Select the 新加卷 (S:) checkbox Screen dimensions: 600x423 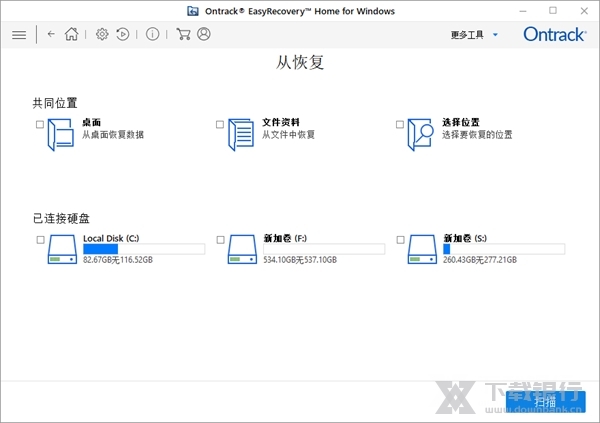pyautogui.click(x=400, y=240)
